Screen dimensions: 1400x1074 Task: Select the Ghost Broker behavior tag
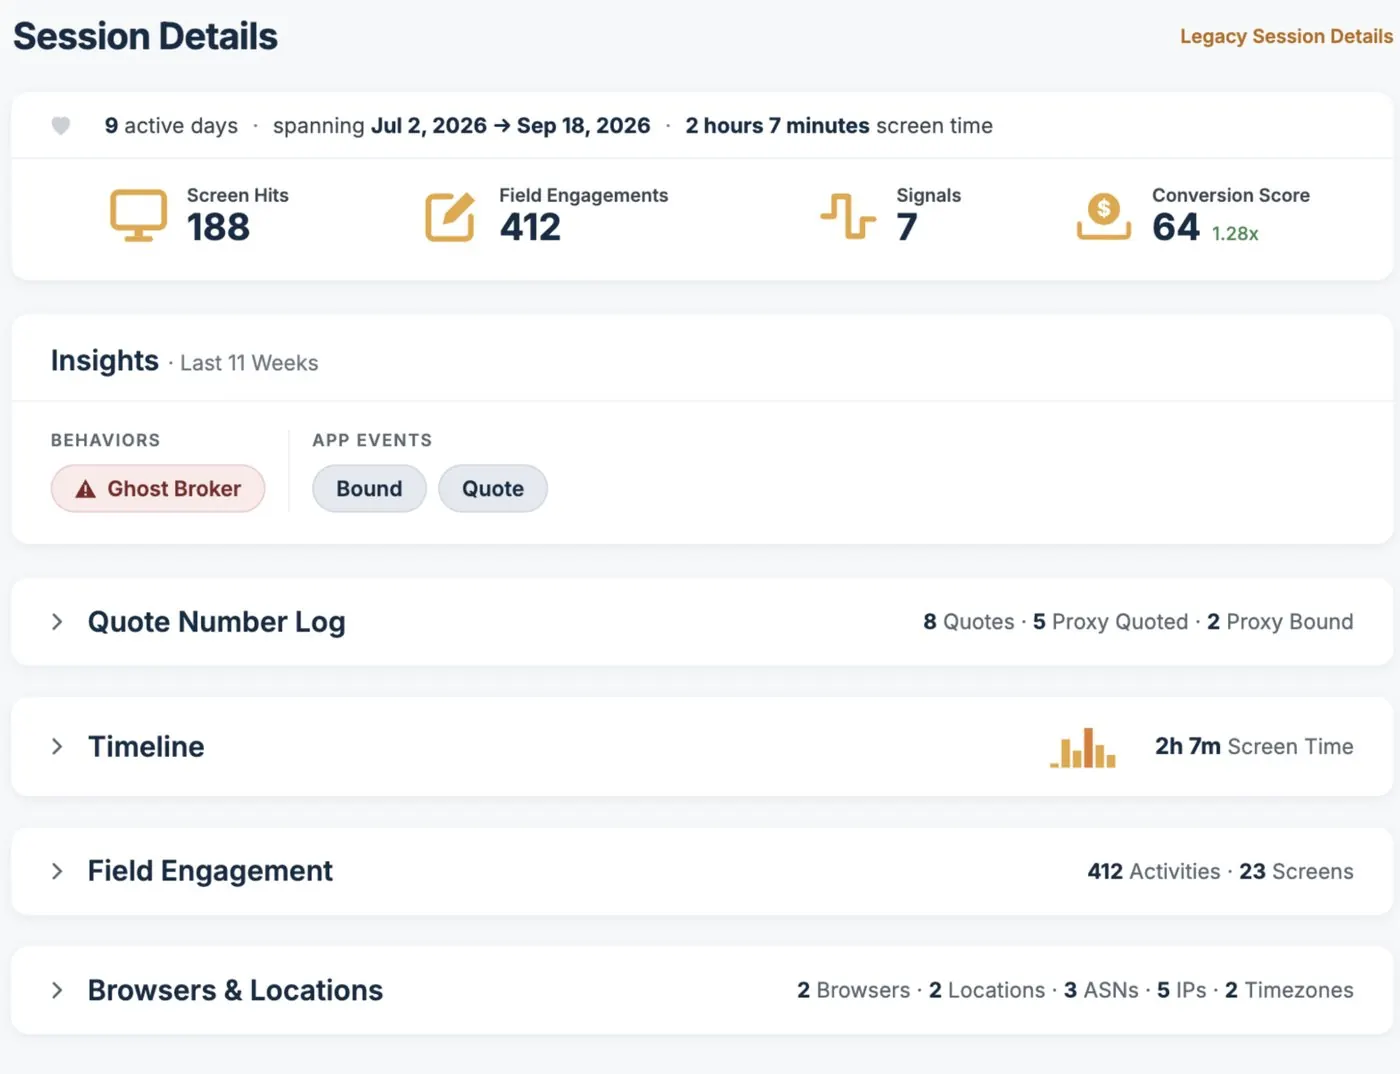158,488
